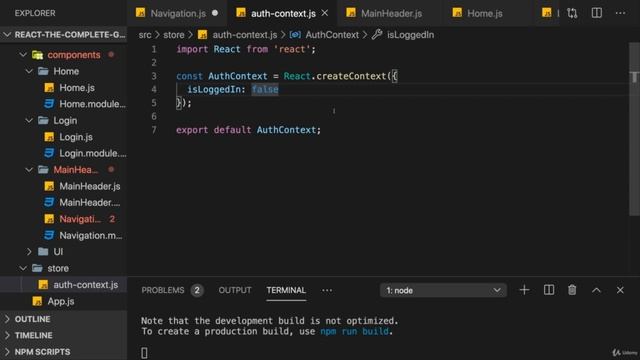Open the Navigati... file with 2 problems
This screenshot has width=640, height=360.
(80, 219)
